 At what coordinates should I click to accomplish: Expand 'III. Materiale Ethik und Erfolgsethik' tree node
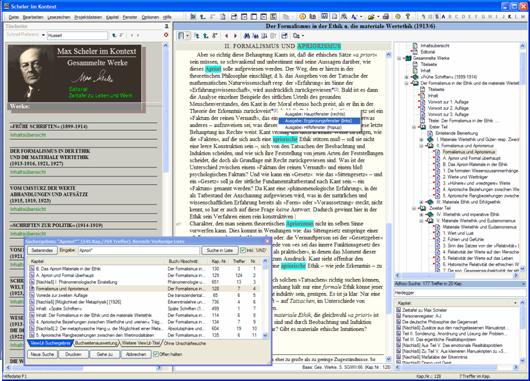coord(421,202)
